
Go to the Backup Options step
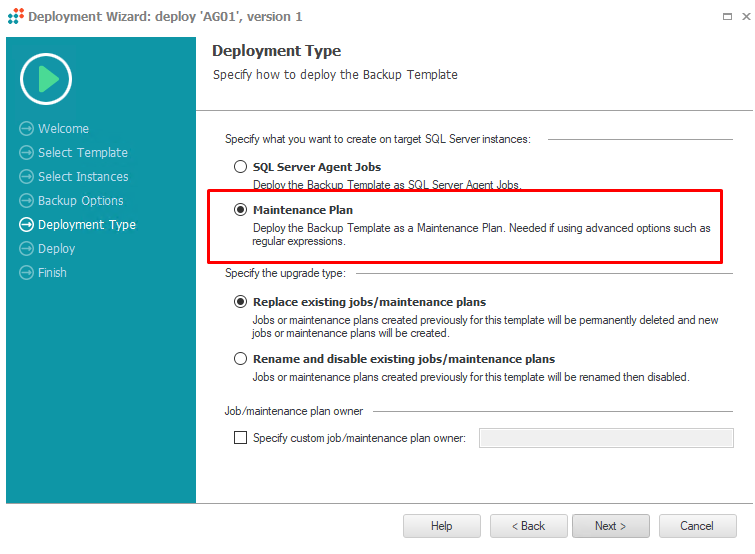point(80,201)
